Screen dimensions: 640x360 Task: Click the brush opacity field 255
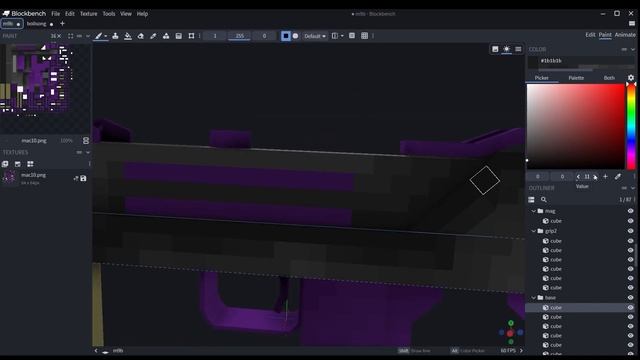(240, 36)
